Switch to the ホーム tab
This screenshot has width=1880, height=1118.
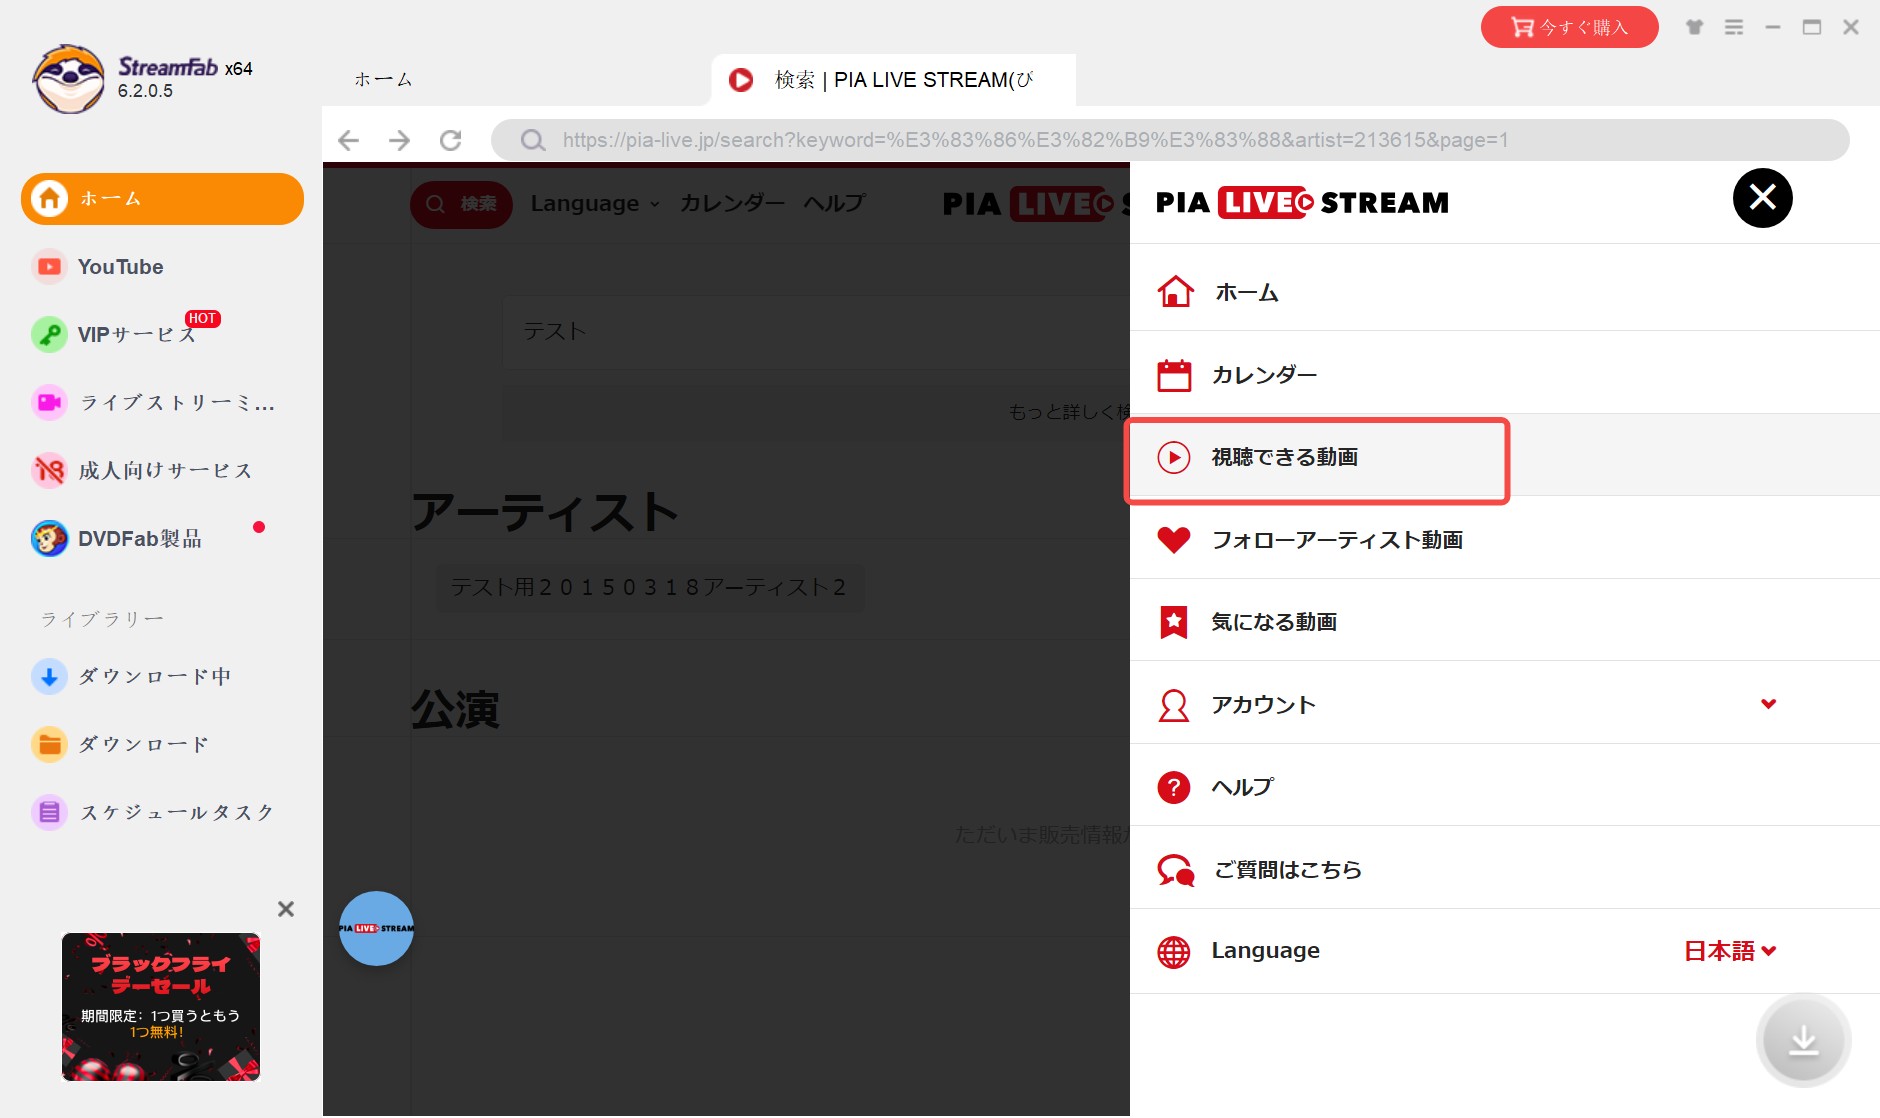tap(383, 80)
